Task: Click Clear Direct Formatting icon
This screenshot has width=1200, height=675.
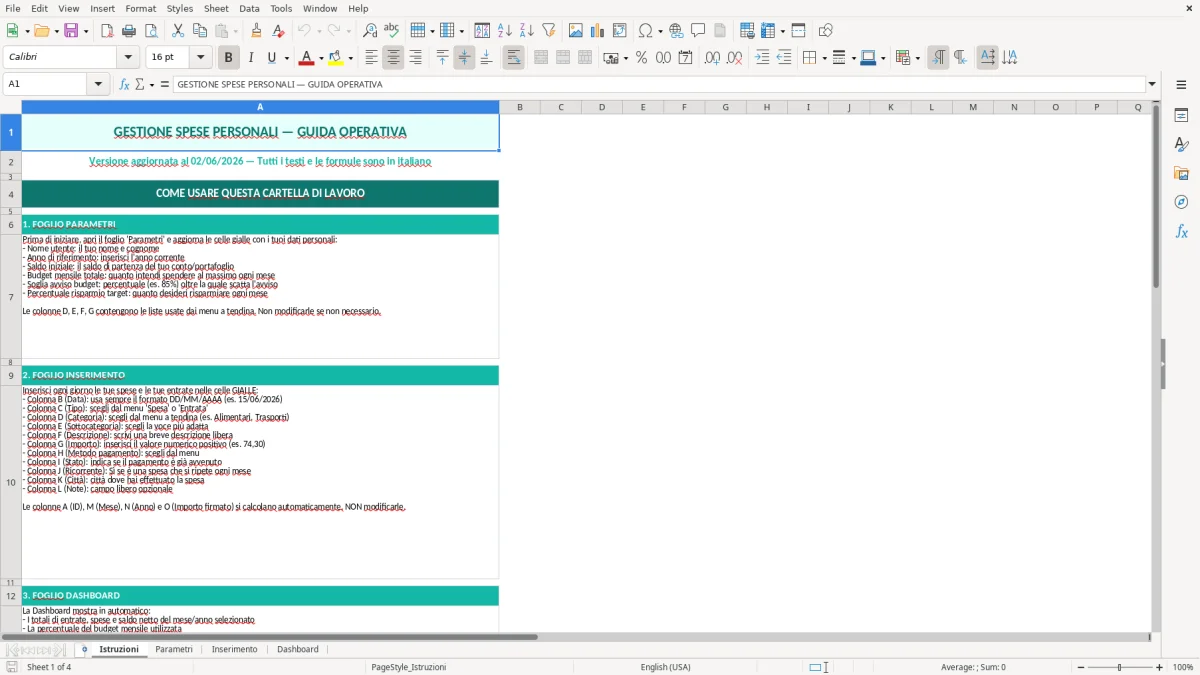Action: coord(277,31)
